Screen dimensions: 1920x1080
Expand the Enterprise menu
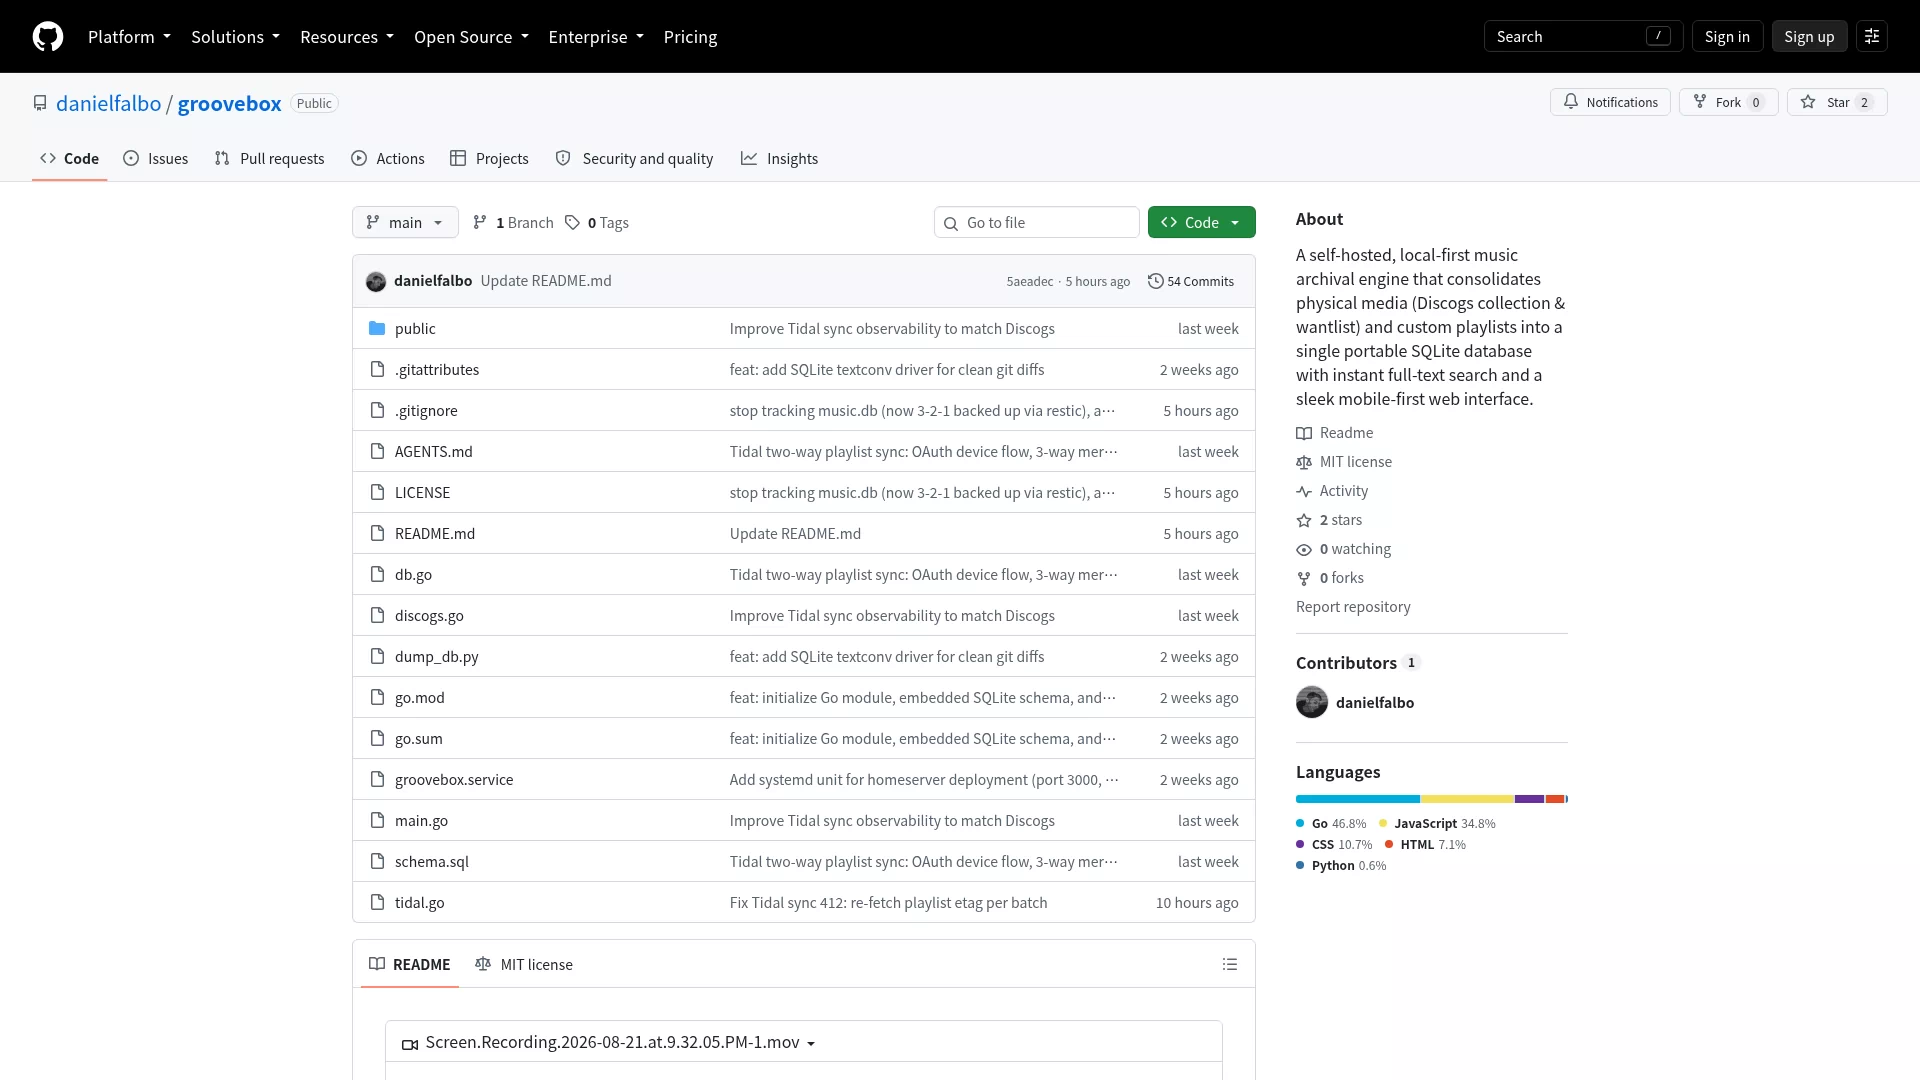coord(596,37)
